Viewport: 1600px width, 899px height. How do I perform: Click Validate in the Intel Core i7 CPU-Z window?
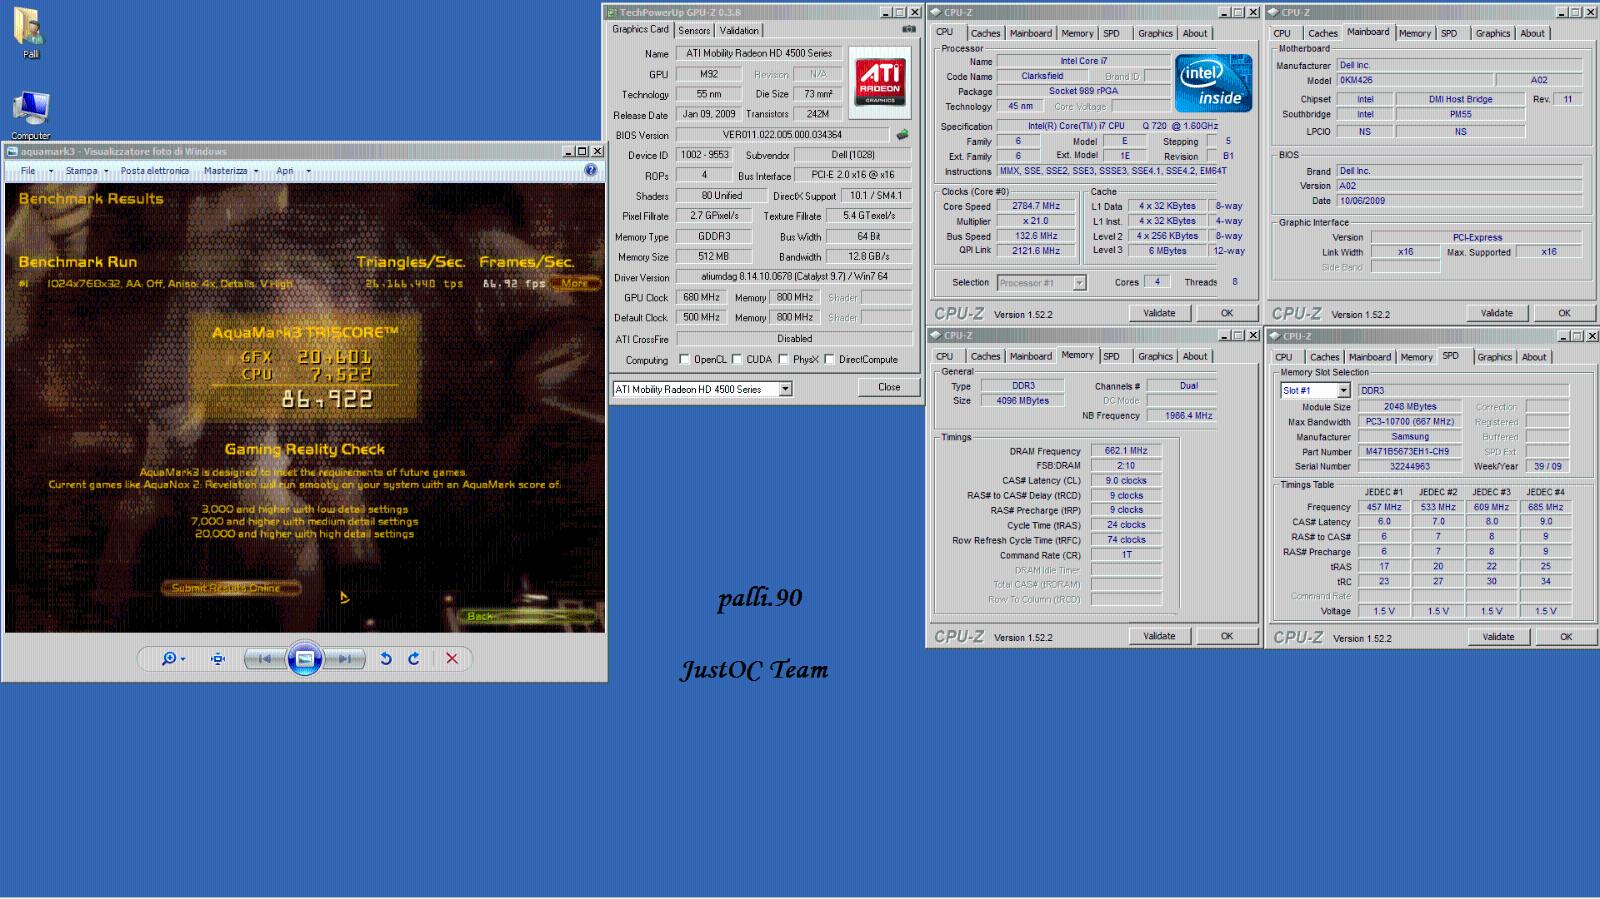tap(1159, 313)
